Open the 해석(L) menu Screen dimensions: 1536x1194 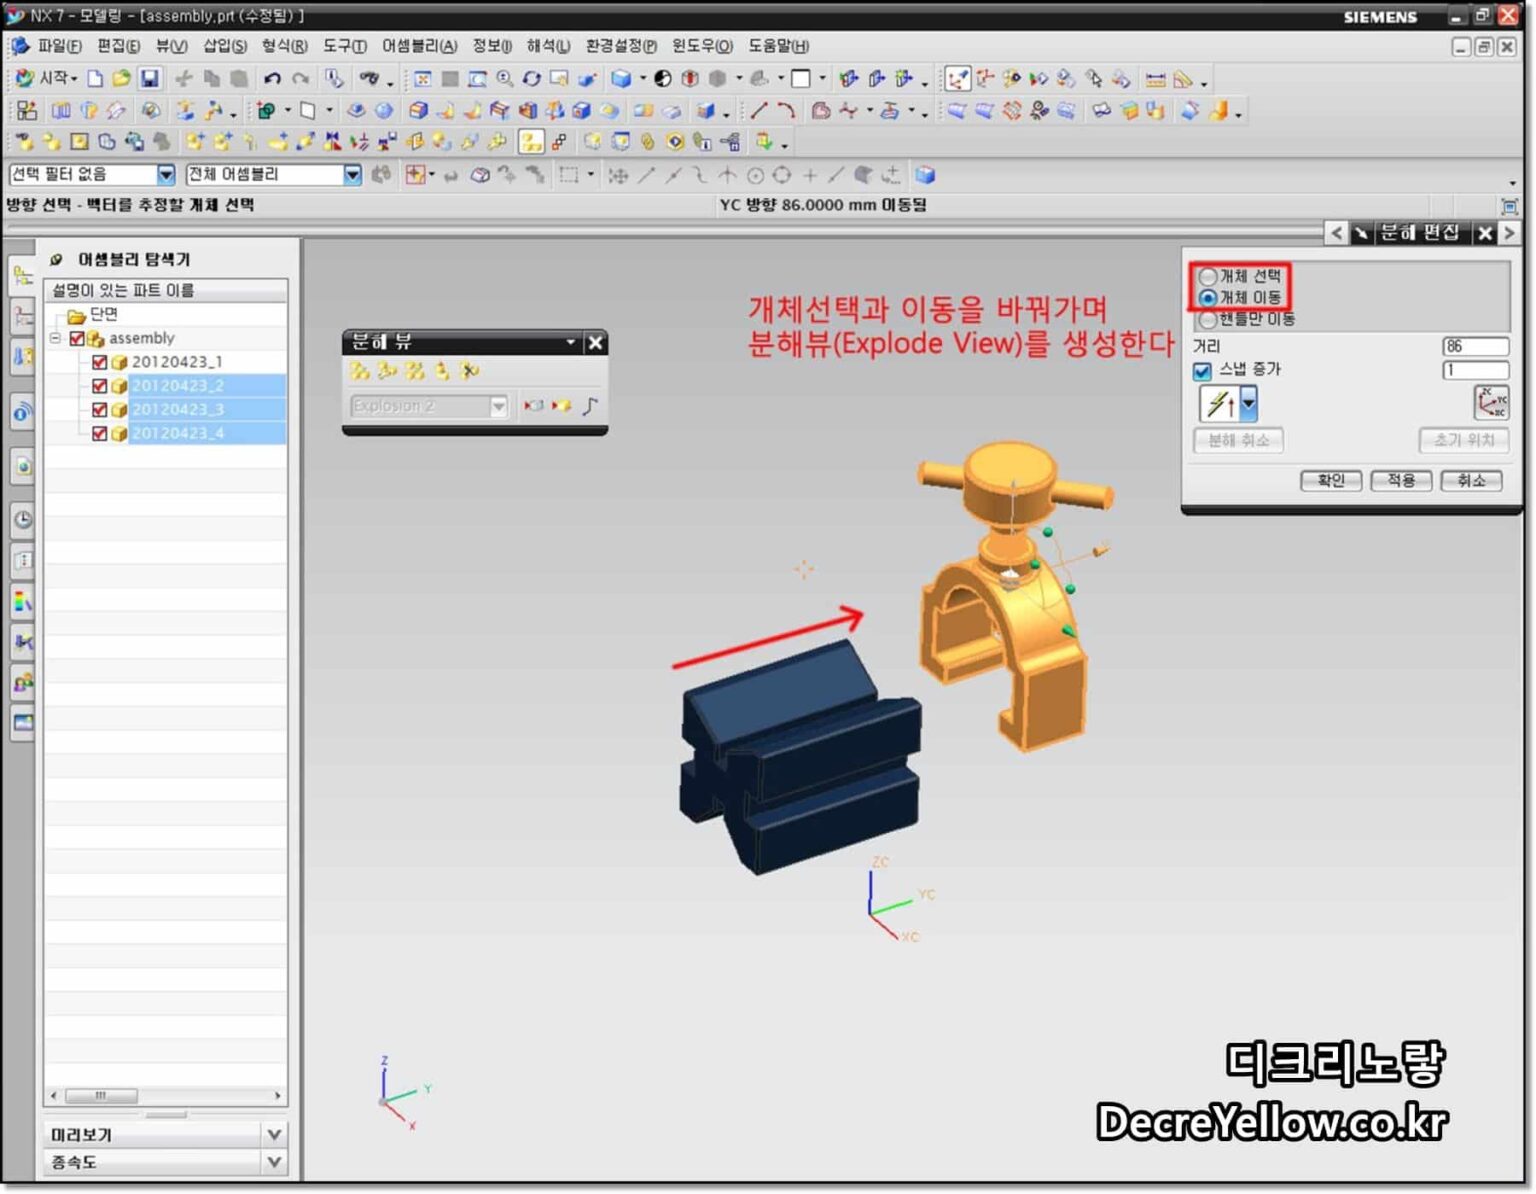(x=548, y=46)
